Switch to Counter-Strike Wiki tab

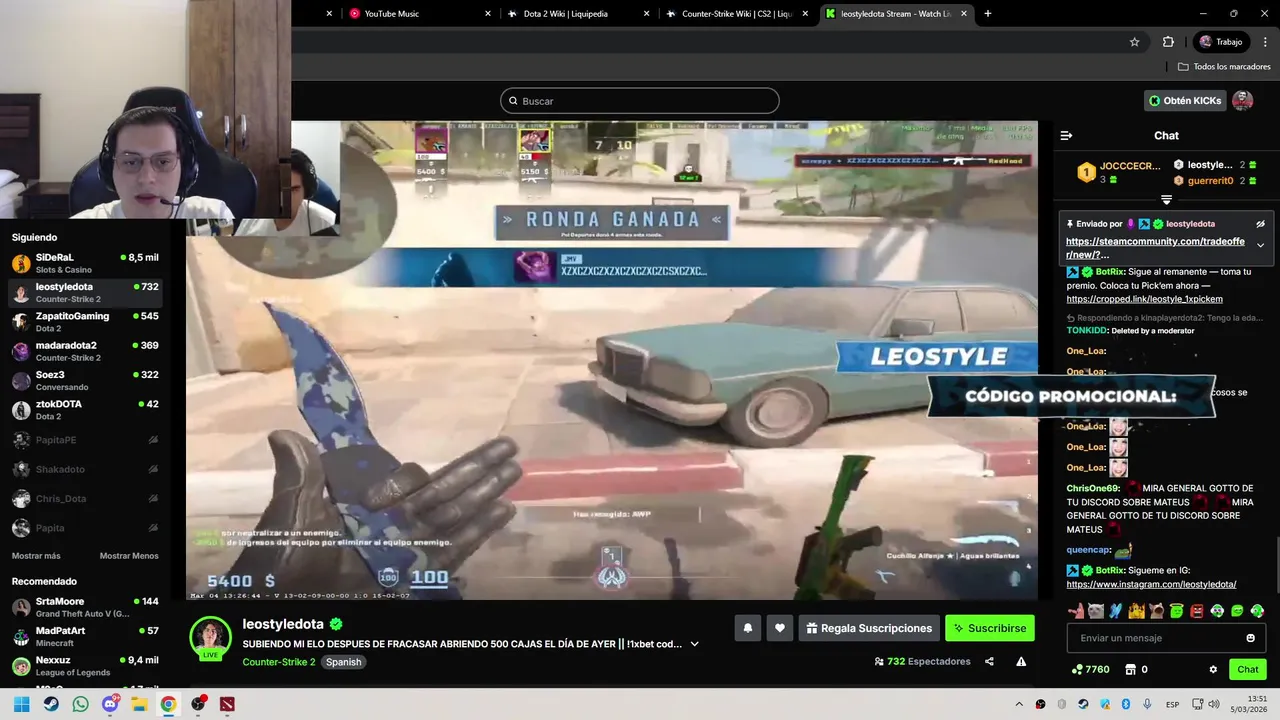(x=737, y=14)
